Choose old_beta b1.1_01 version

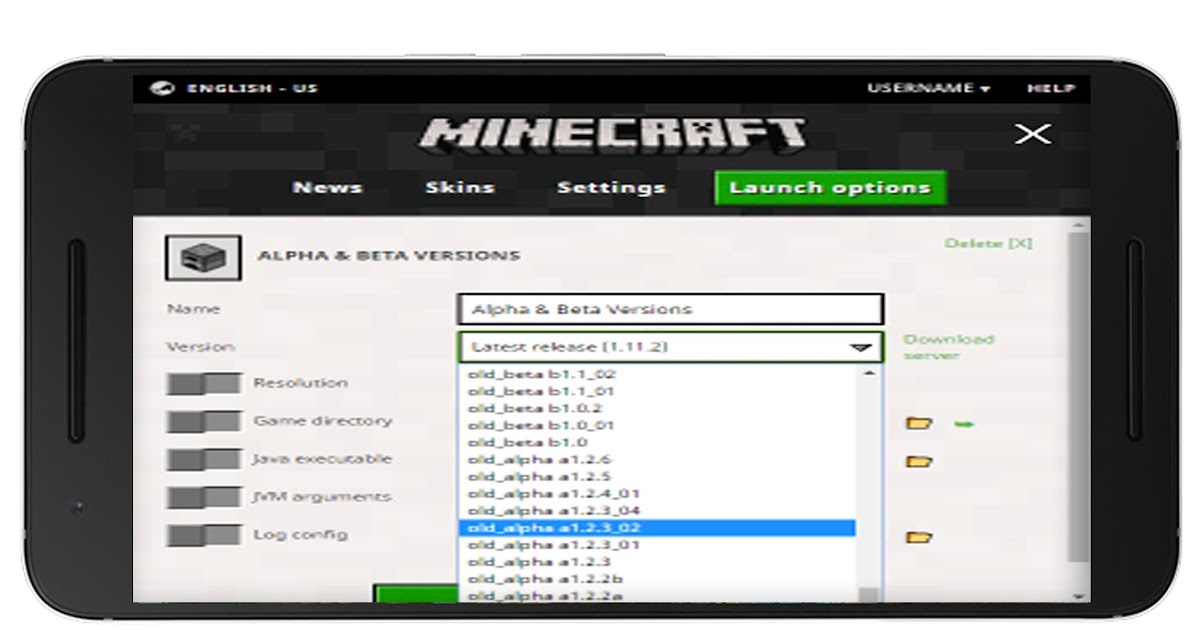(x=542, y=391)
